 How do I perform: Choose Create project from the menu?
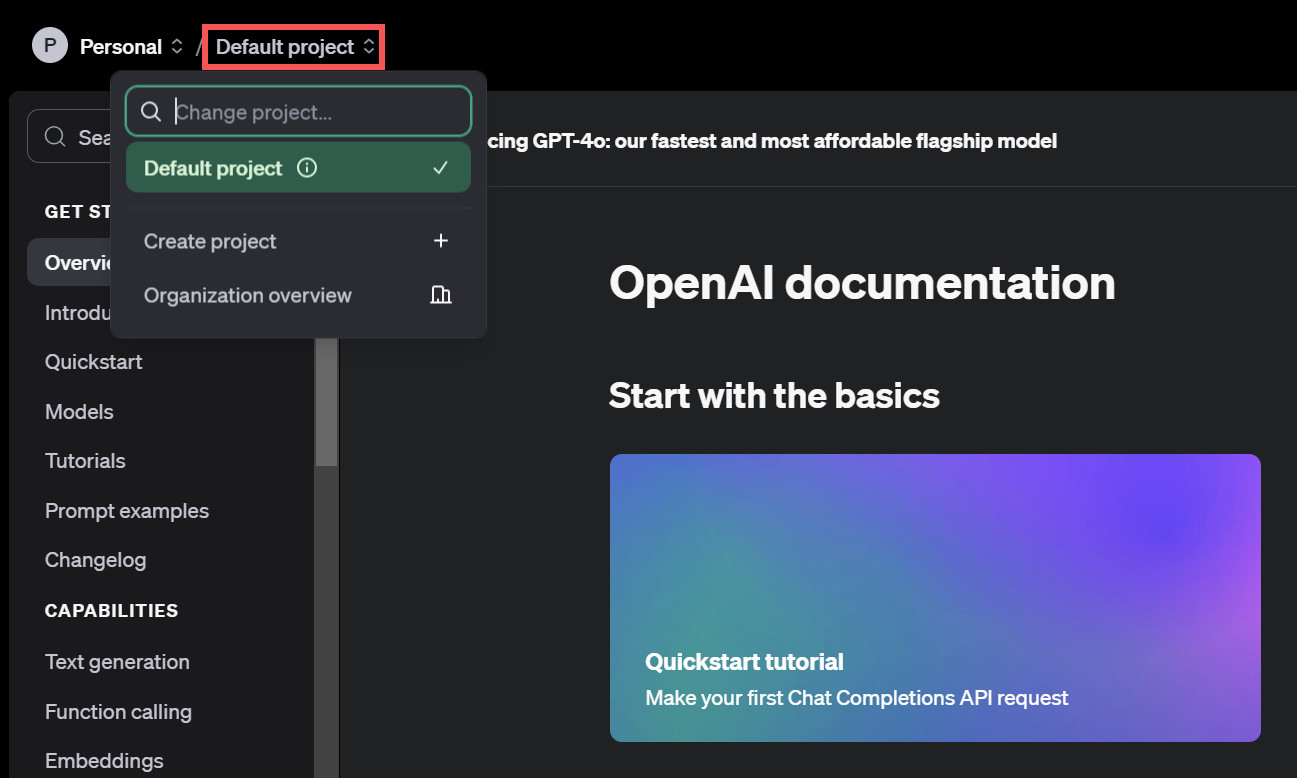pos(298,241)
